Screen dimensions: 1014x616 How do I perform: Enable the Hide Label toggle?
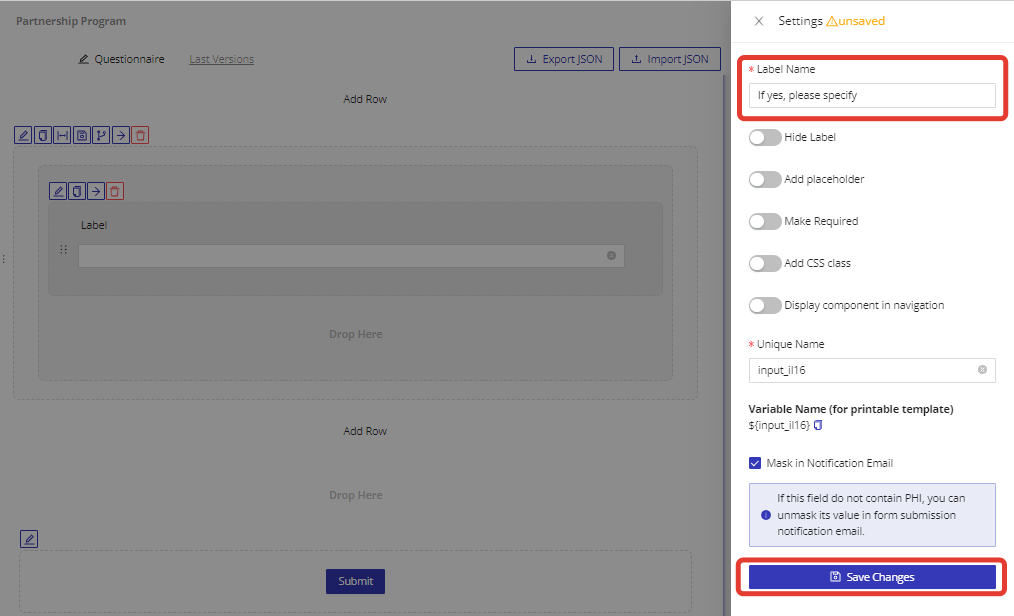[765, 137]
